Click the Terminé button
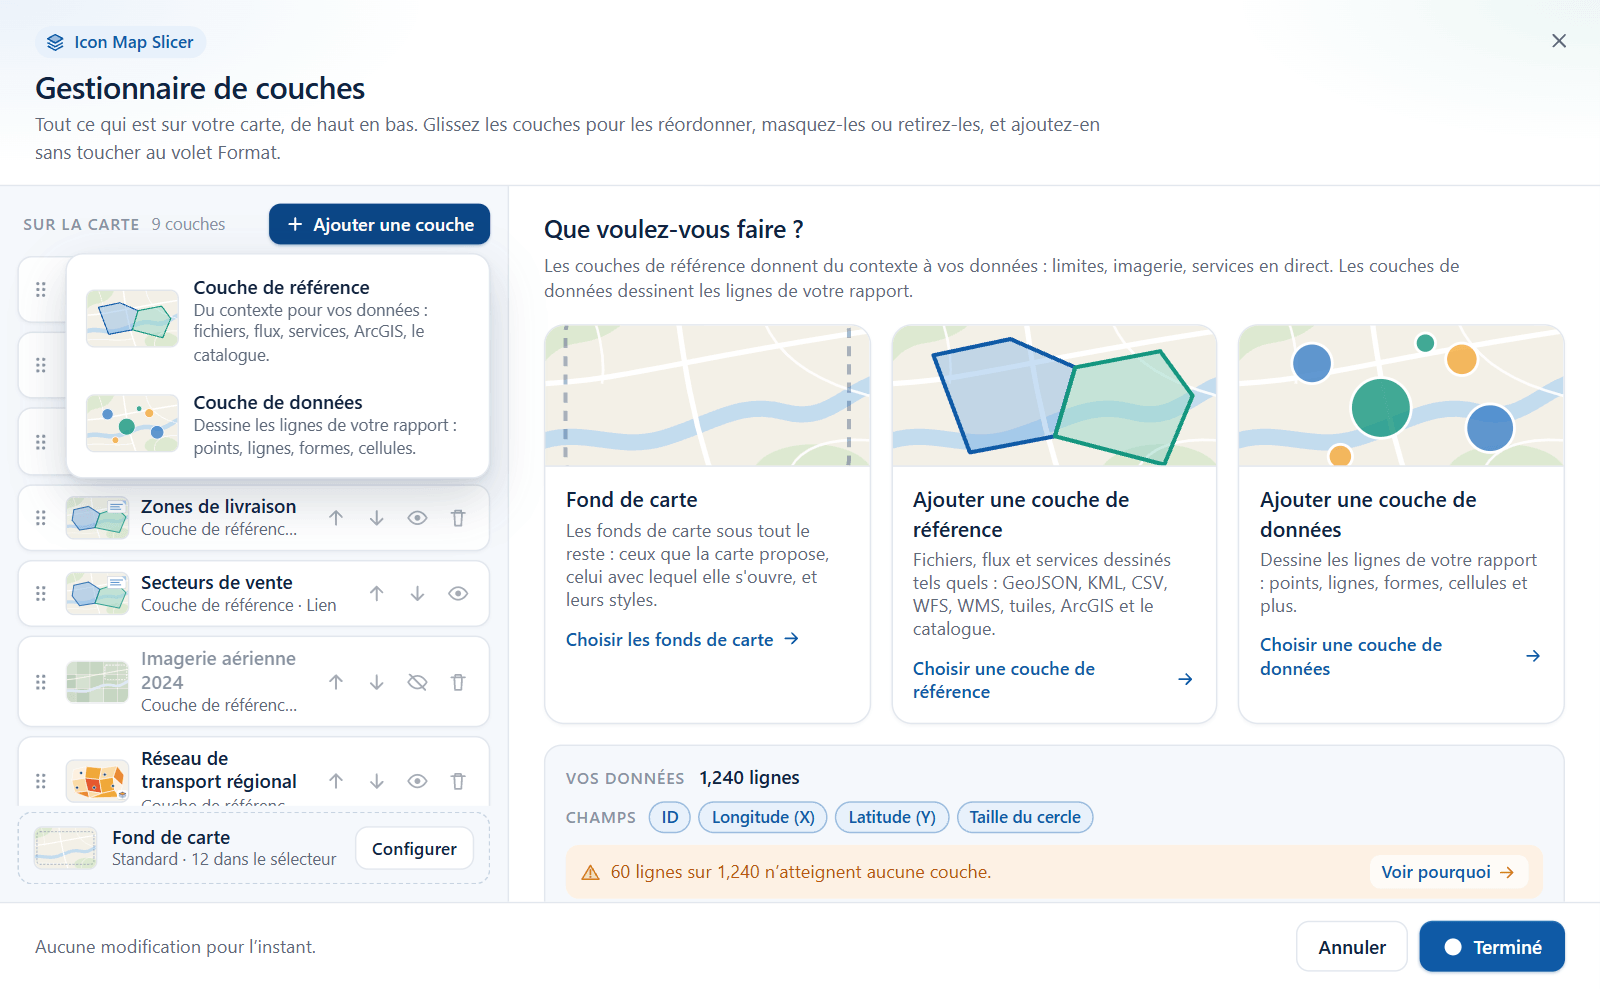Image resolution: width=1600 pixels, height=989 pixels. [1492, 947]
